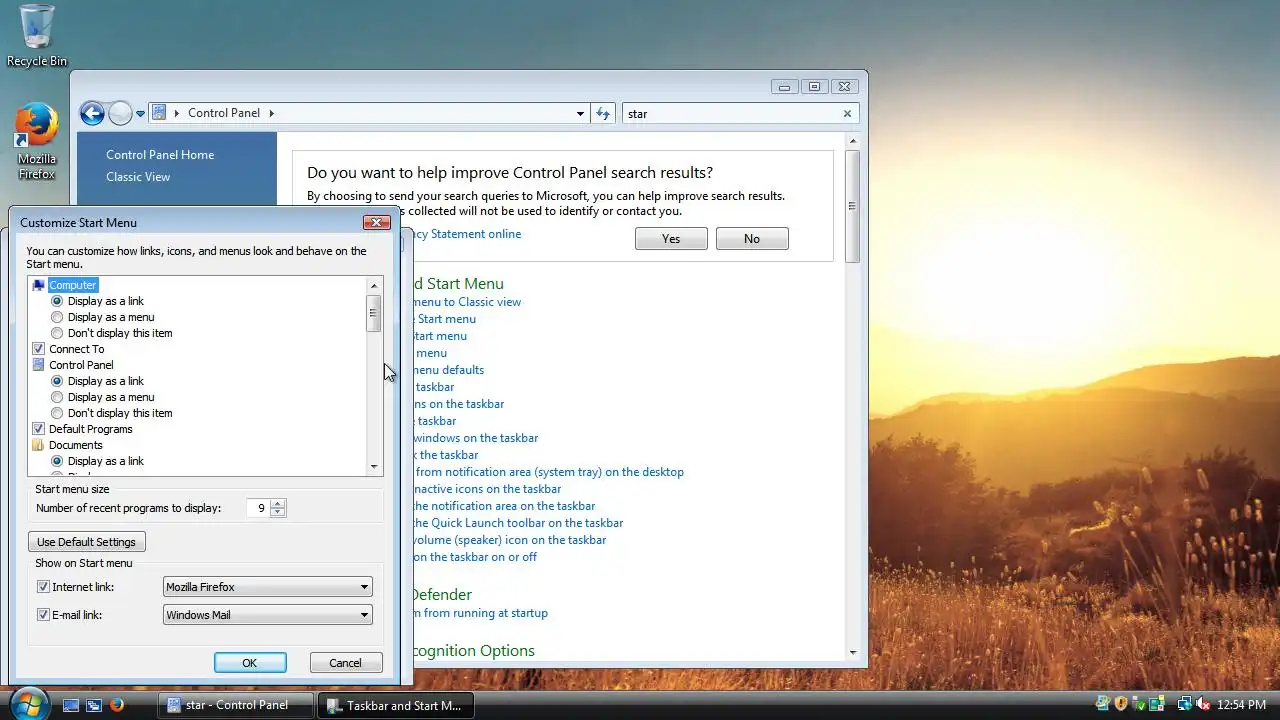Click 'the Quick Launch toolbar on the taskbar' link
The height and width of the screenshot is (720, 1280).
click(x=518, y=523)
